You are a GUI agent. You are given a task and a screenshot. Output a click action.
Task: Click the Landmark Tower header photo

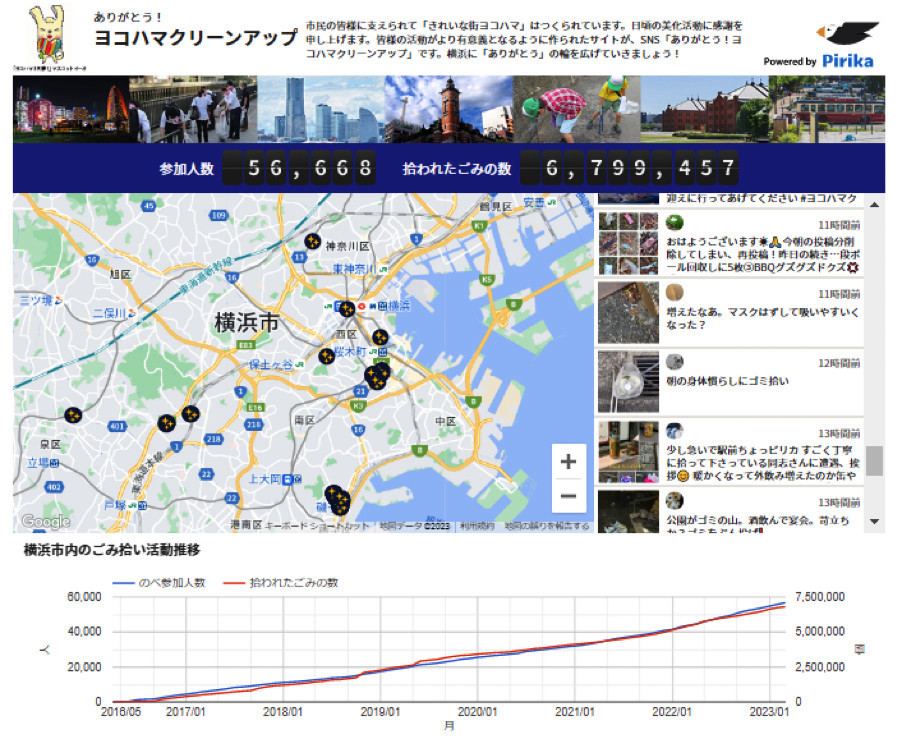321,109
